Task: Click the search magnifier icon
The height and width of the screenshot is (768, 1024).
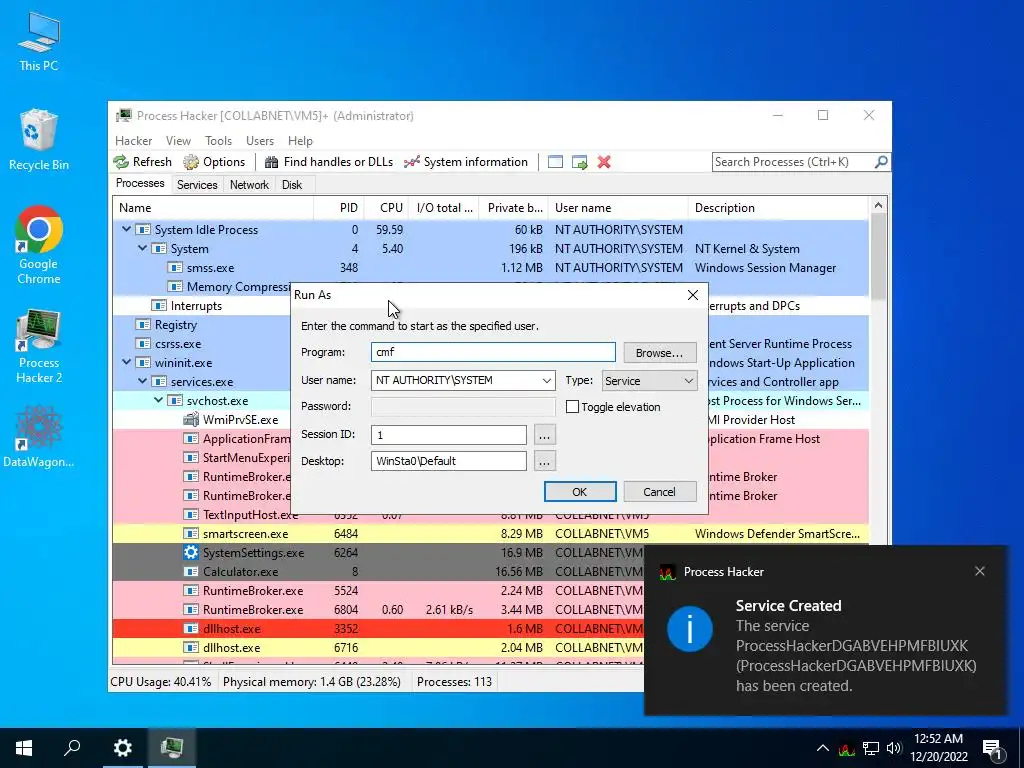Action: (881, 161)
